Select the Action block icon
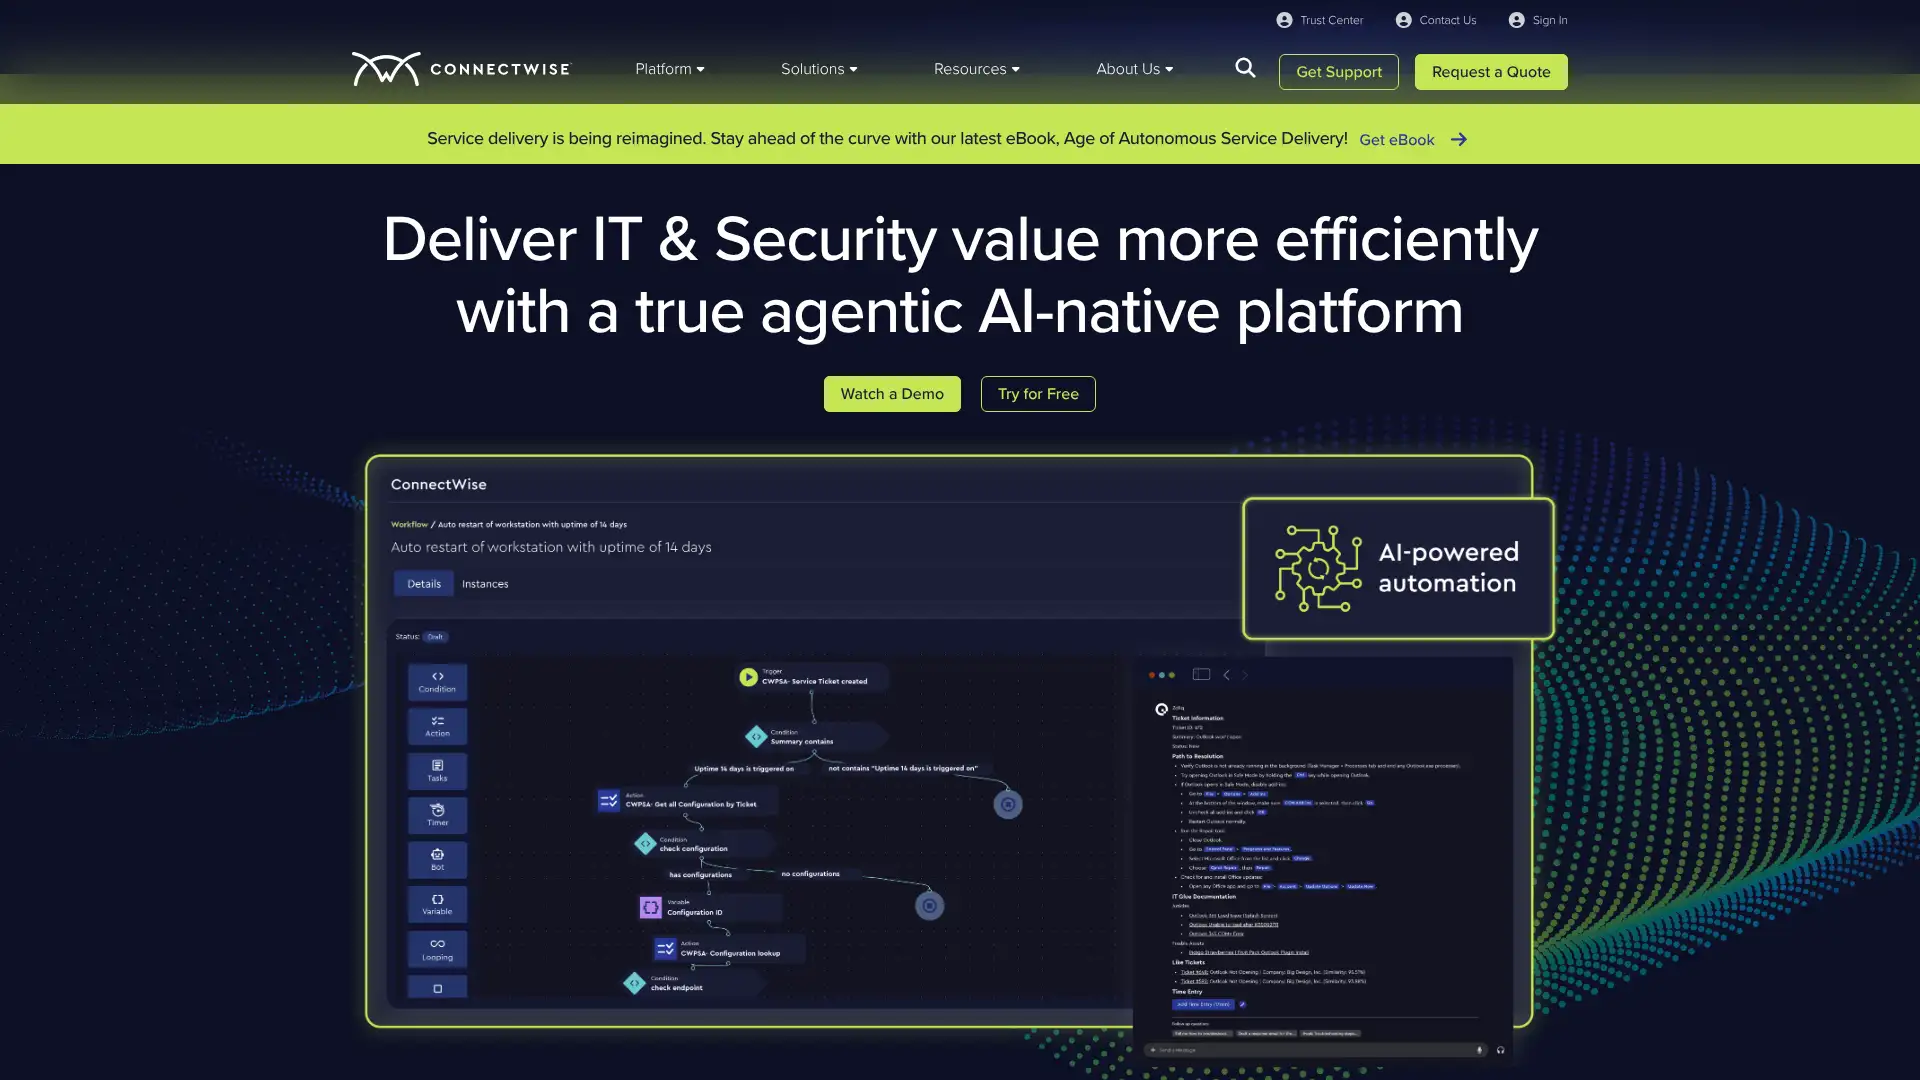1920x1080 pixels. pyautogui.click(x=437, y=726)
